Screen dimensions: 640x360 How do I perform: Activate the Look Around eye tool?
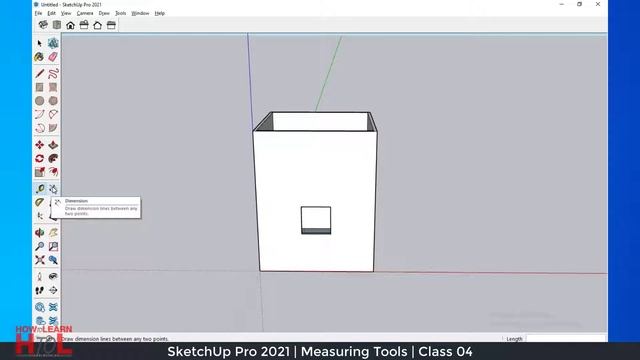pos(53,277)
